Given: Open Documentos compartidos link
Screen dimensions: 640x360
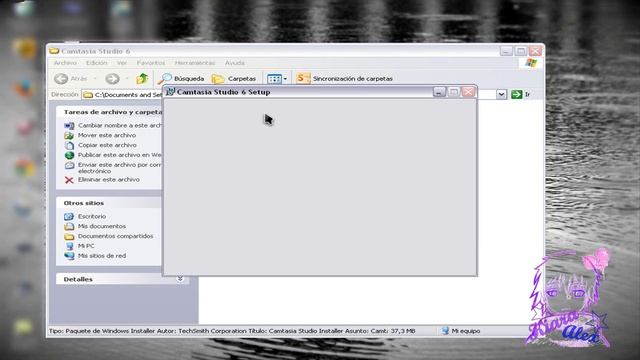Looking at the screenshot, I should click(x=116, y=236).
